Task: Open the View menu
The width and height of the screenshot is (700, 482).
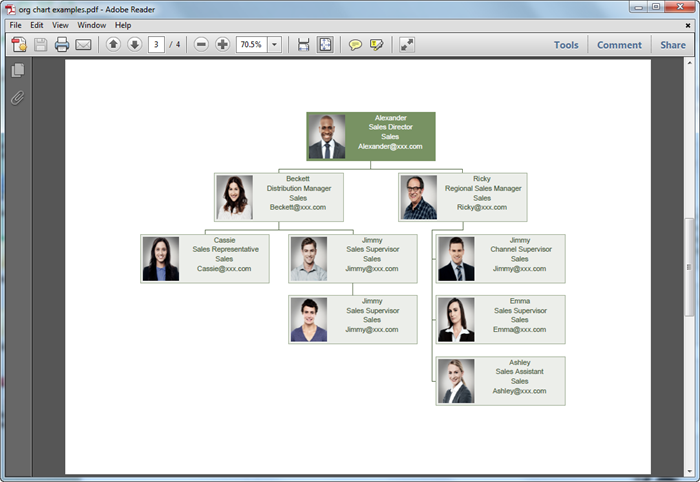Action: [60, 25]
